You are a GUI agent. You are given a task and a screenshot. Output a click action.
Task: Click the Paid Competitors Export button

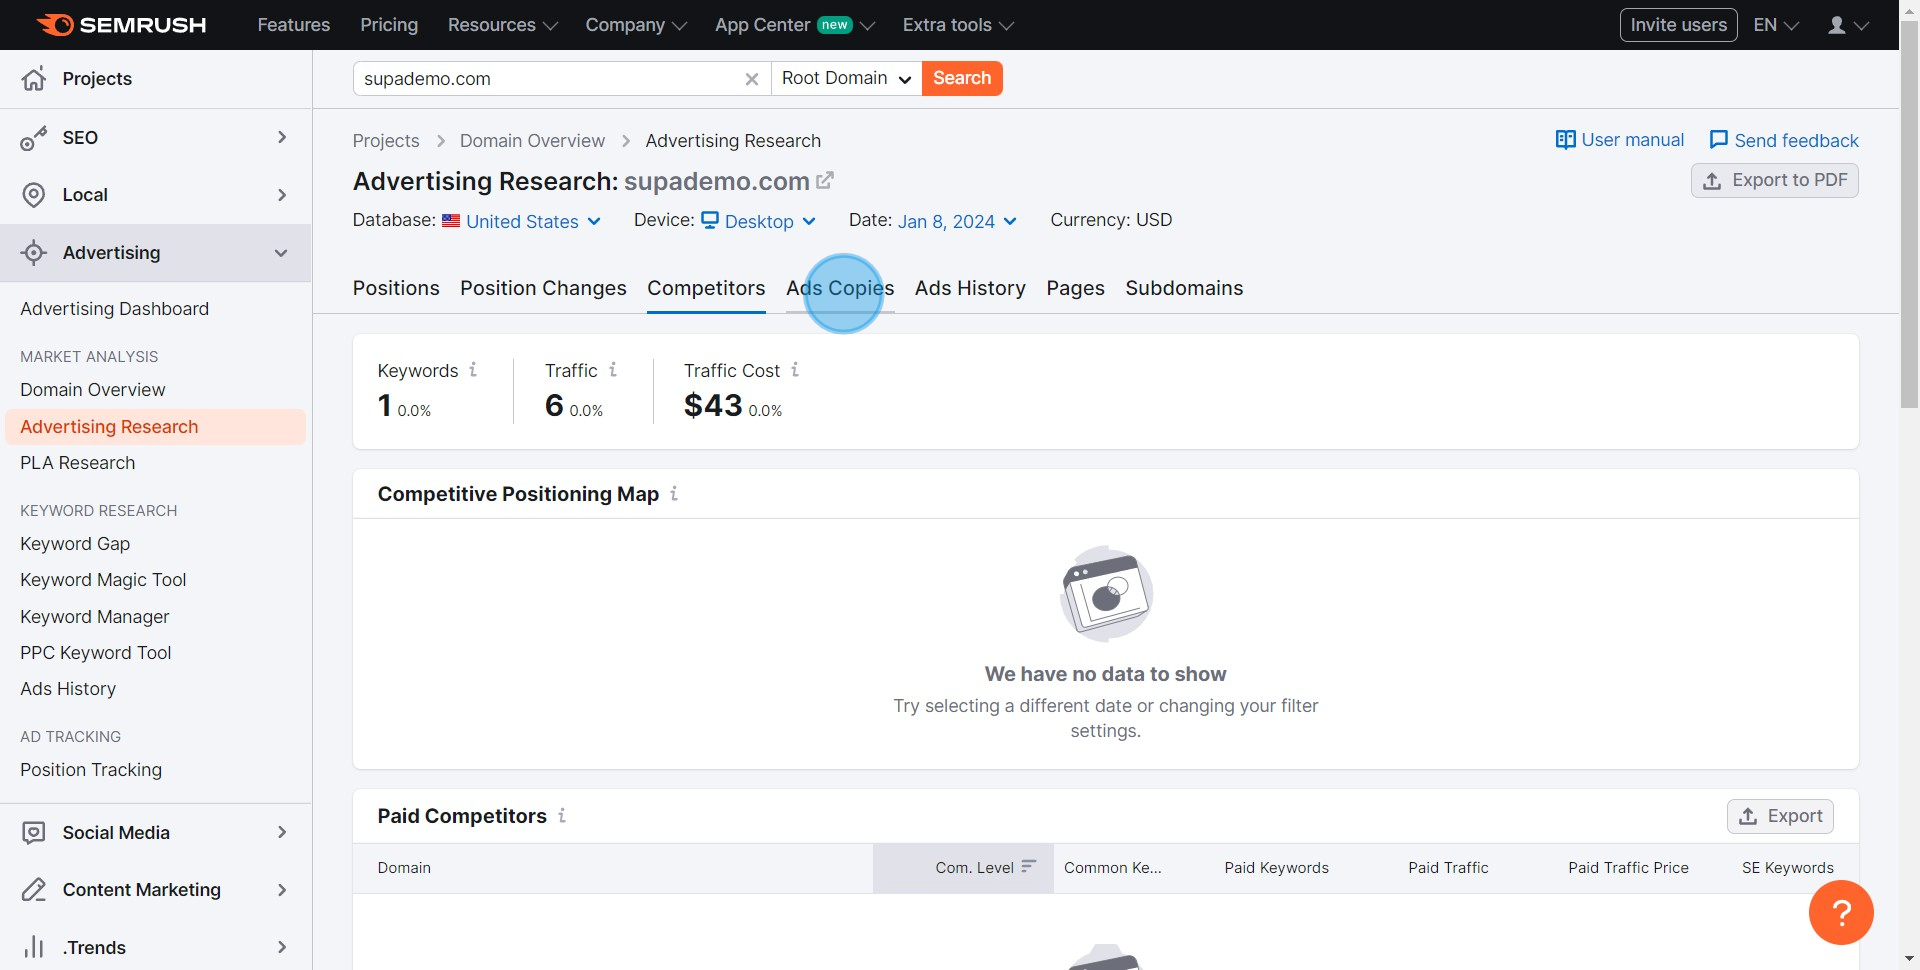point(1780,816)
